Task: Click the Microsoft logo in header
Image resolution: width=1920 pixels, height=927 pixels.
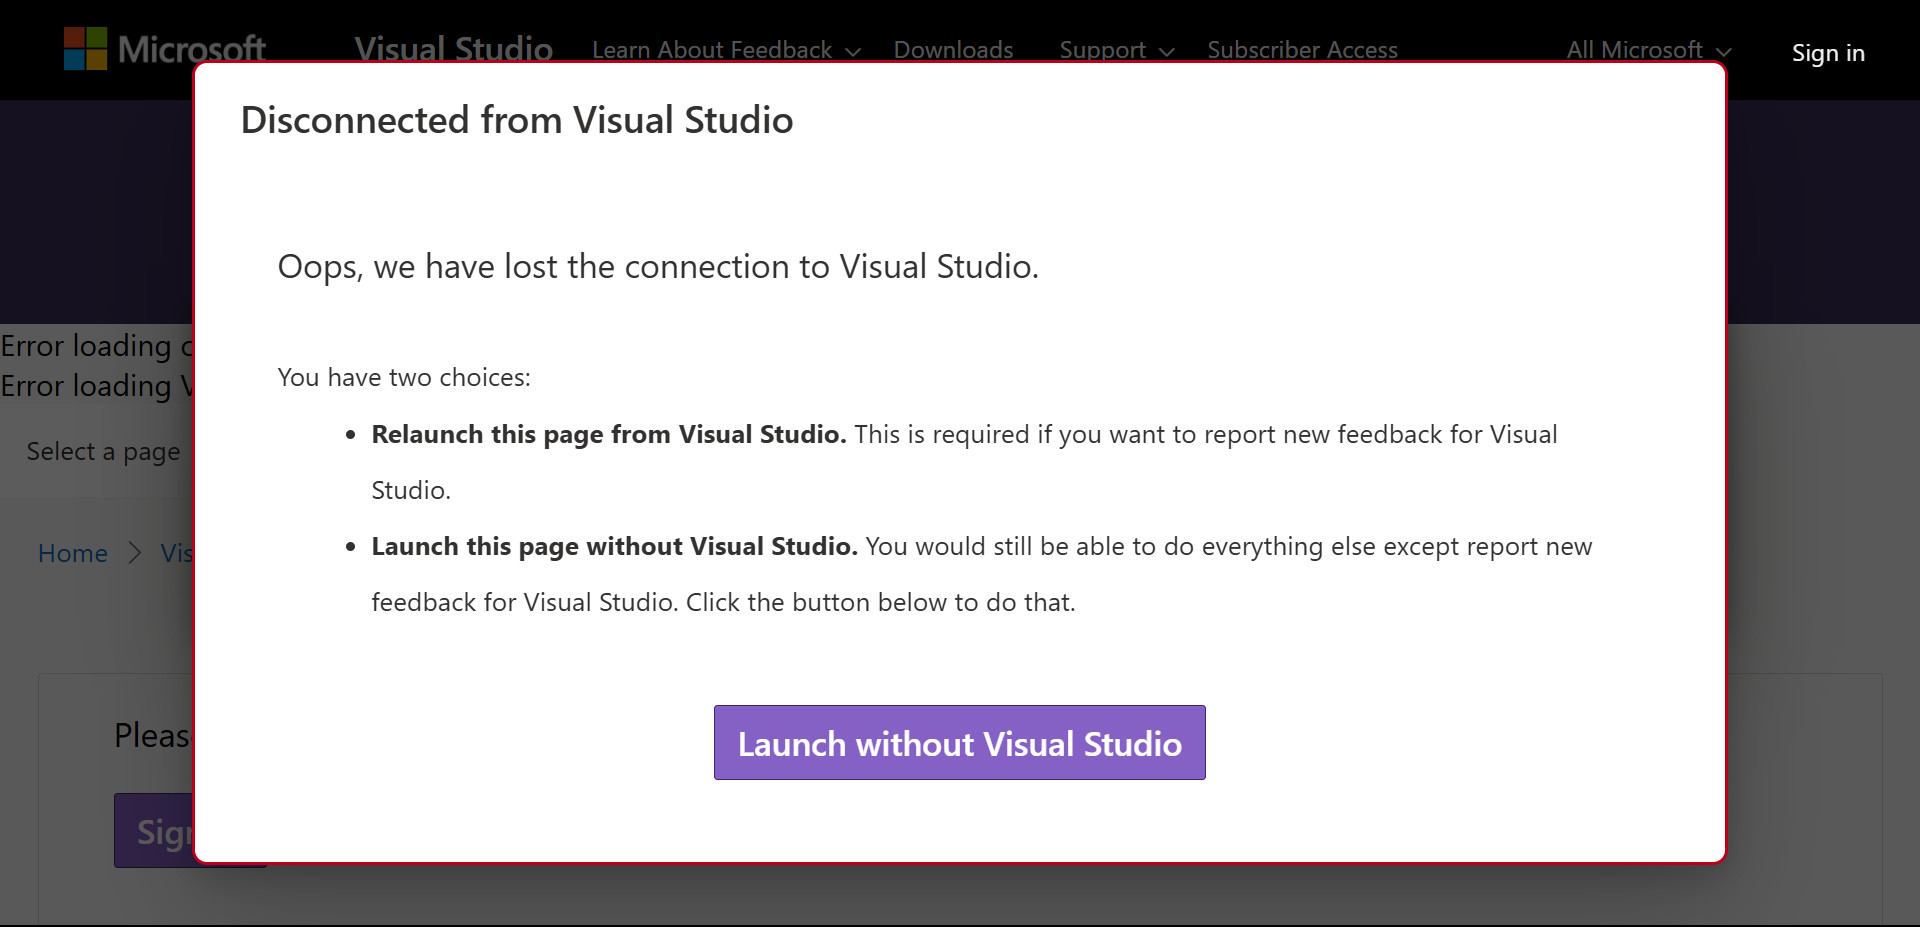Action: click(165, 48)
